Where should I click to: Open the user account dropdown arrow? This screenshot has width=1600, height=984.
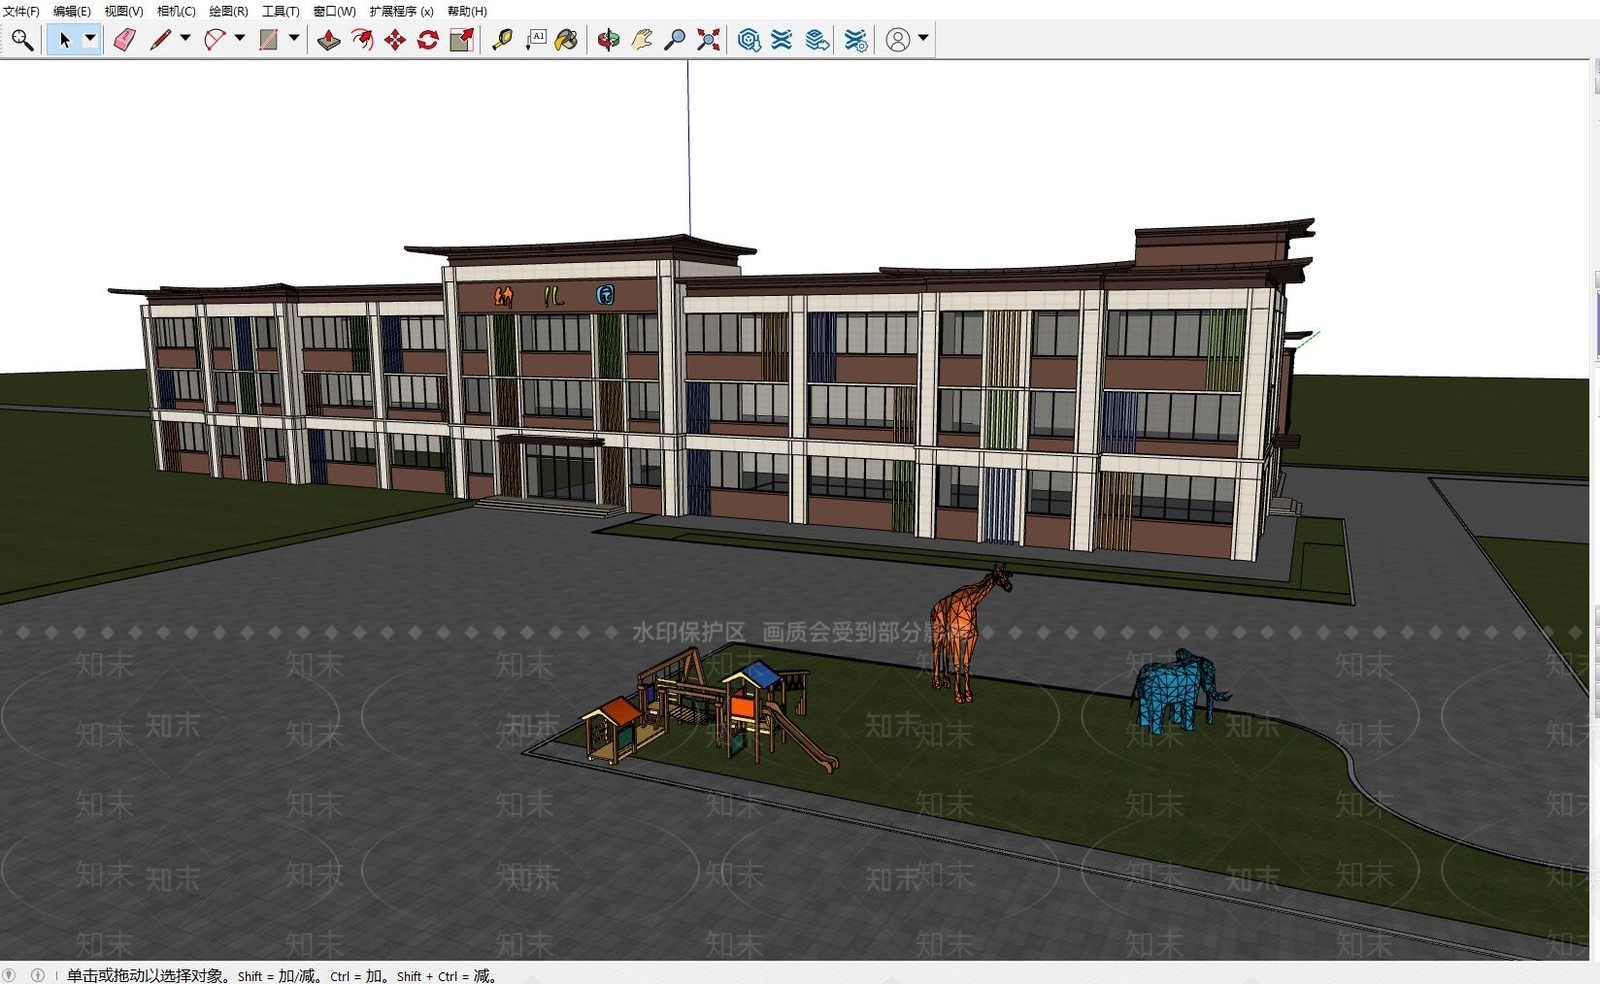click(x=923, y=39)
